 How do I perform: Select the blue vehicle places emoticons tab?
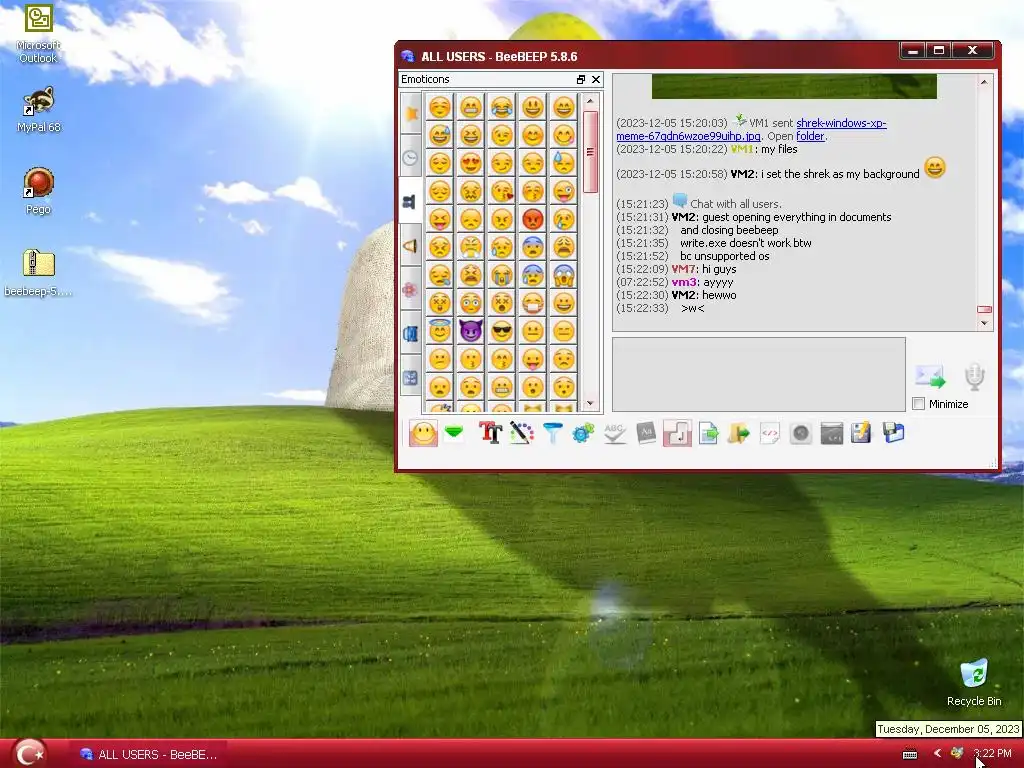[411, 333]
